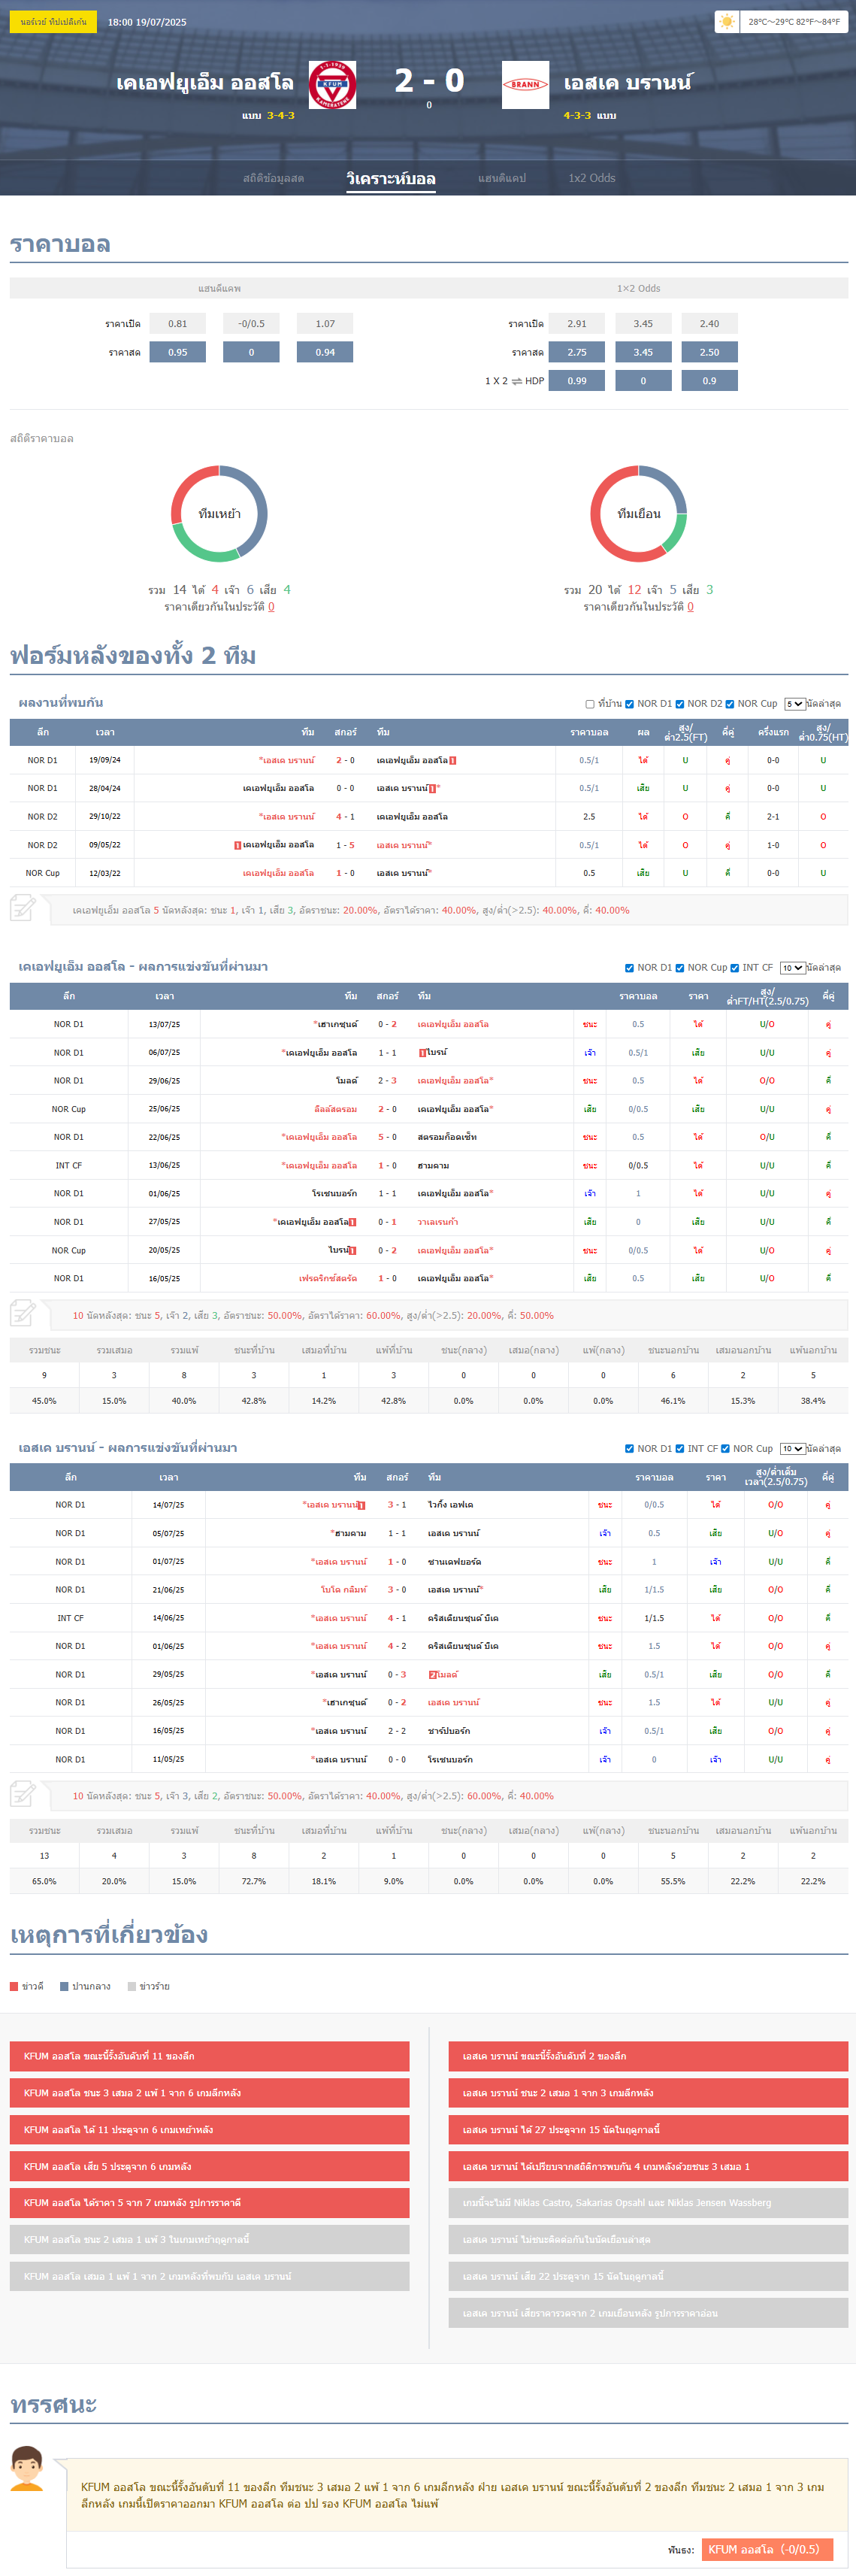This screenshot has height=2576, width=856.
Task: Click the 1X2 to HDP swap icon
Action: pyautogui.click(x=517, y=381)
